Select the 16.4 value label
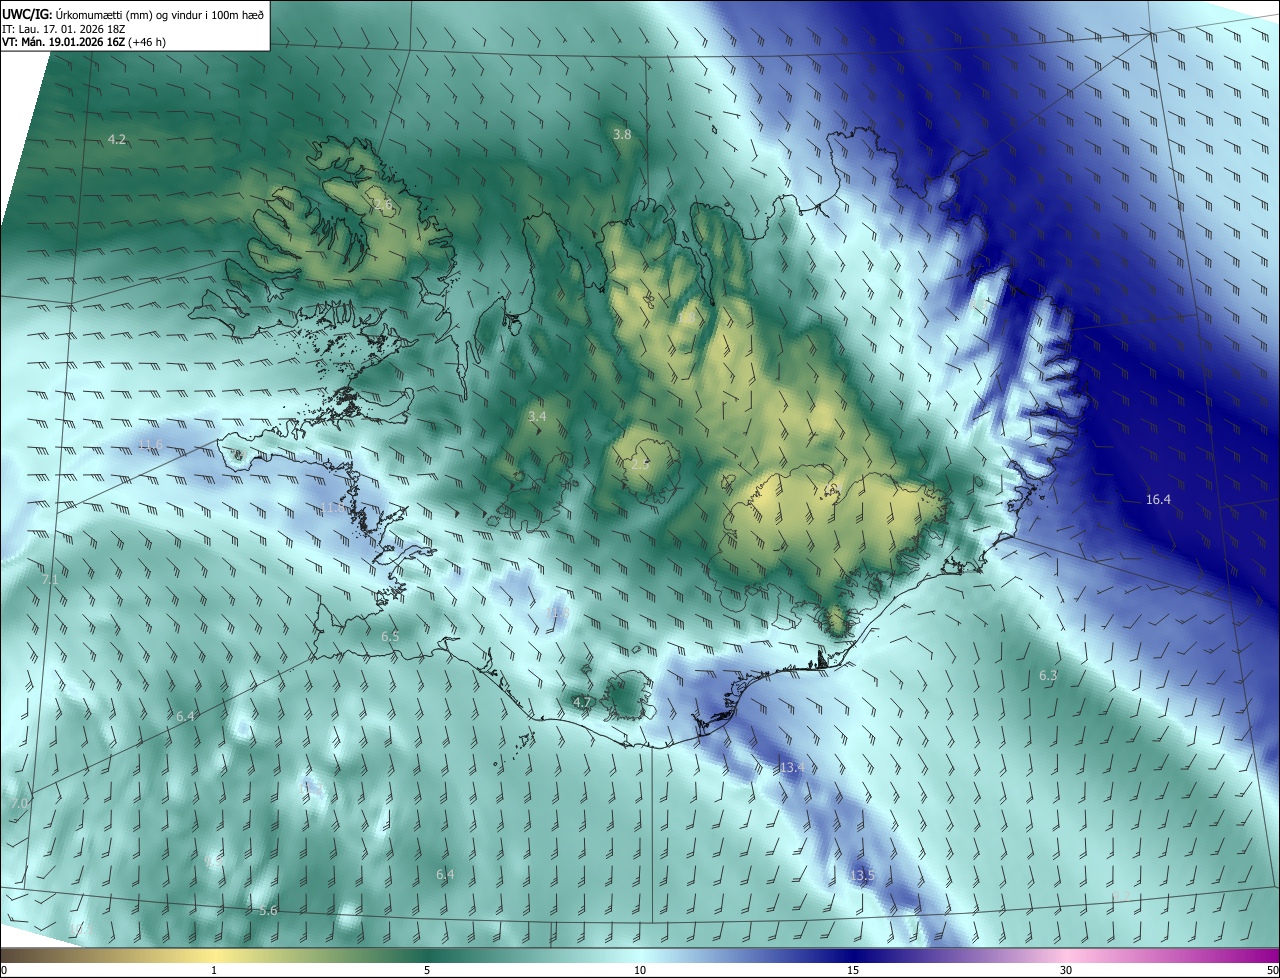The image size is (1280, 978). click(x=1158, y=499)
